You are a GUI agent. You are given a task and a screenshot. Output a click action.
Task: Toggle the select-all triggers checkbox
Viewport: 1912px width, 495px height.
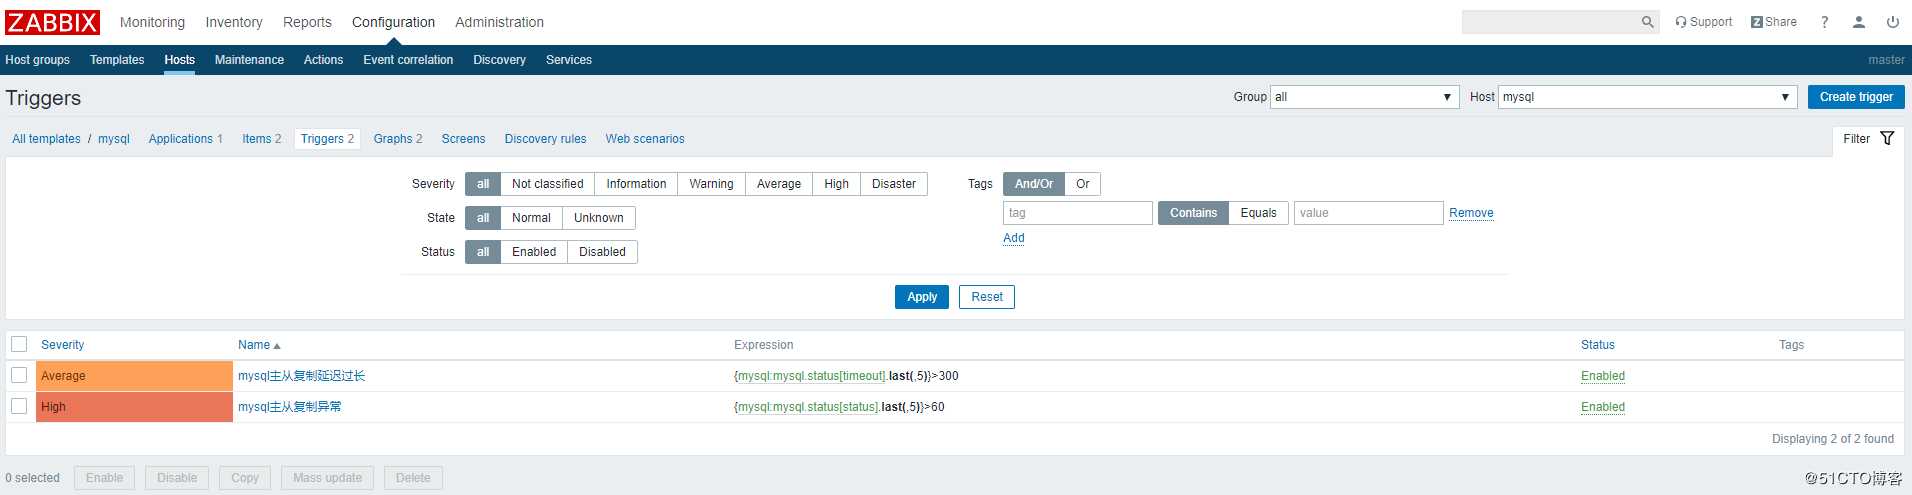[19, 344]
